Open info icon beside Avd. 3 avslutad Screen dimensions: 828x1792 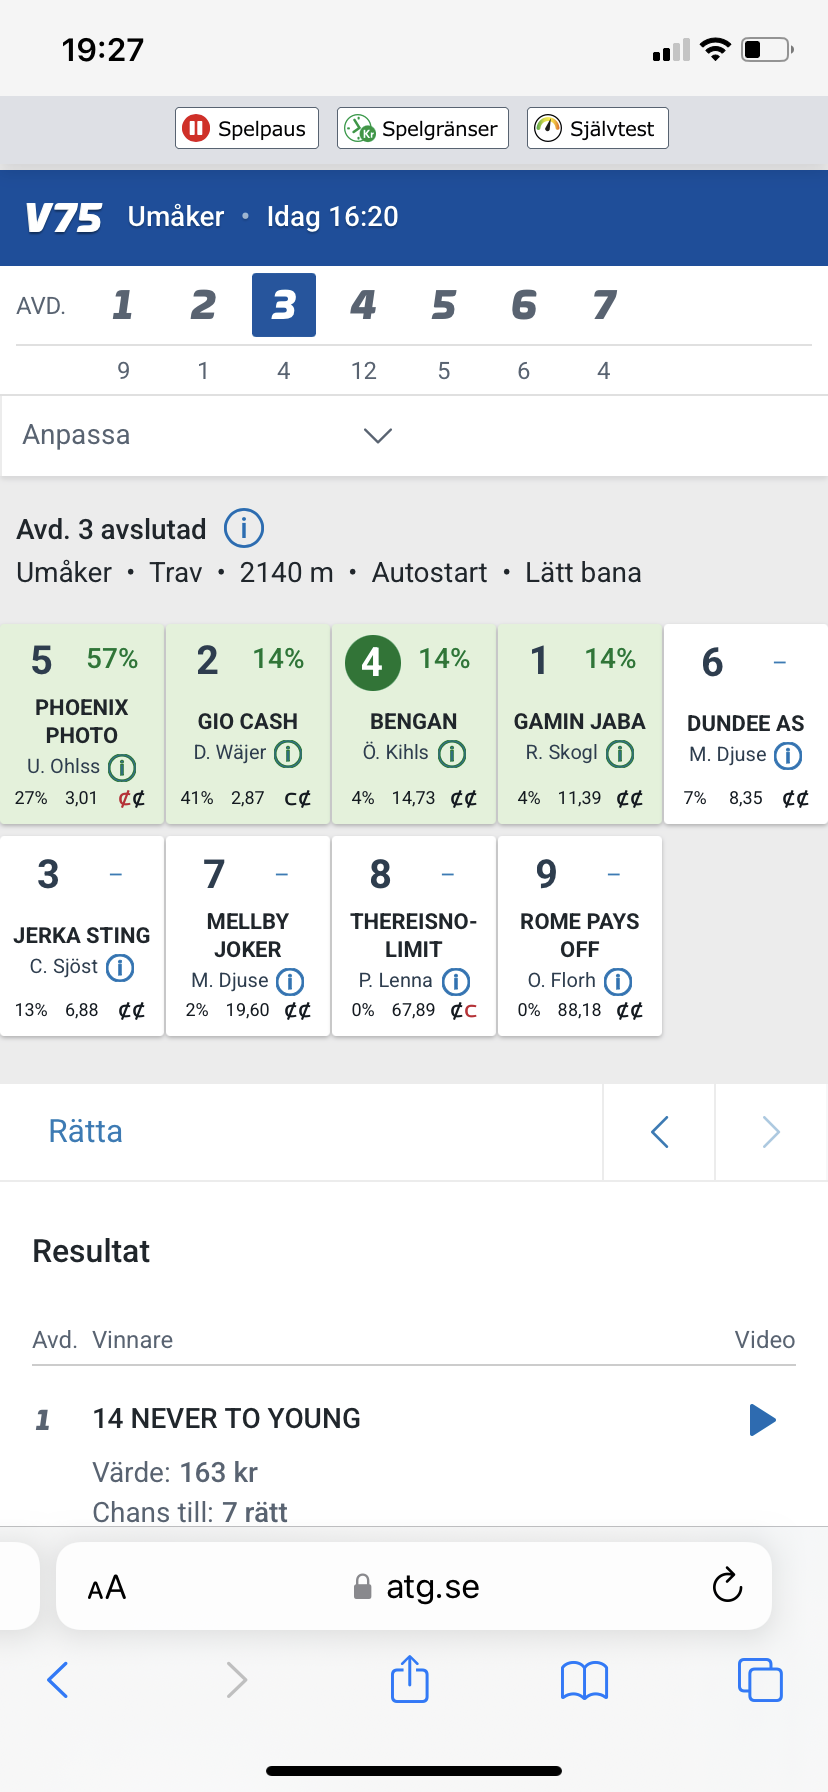244,528
